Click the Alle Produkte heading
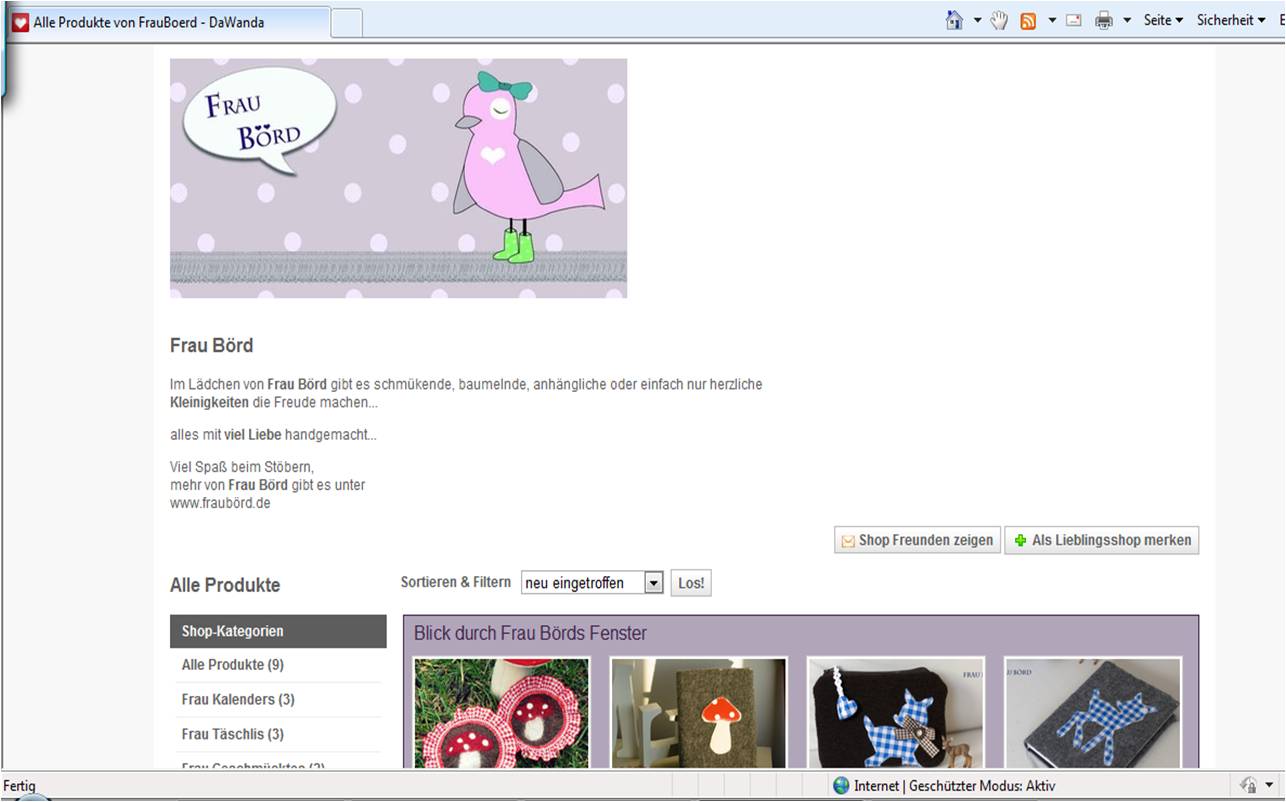The height and width of the screenshot is (802, 1286). tap(225, 585)
